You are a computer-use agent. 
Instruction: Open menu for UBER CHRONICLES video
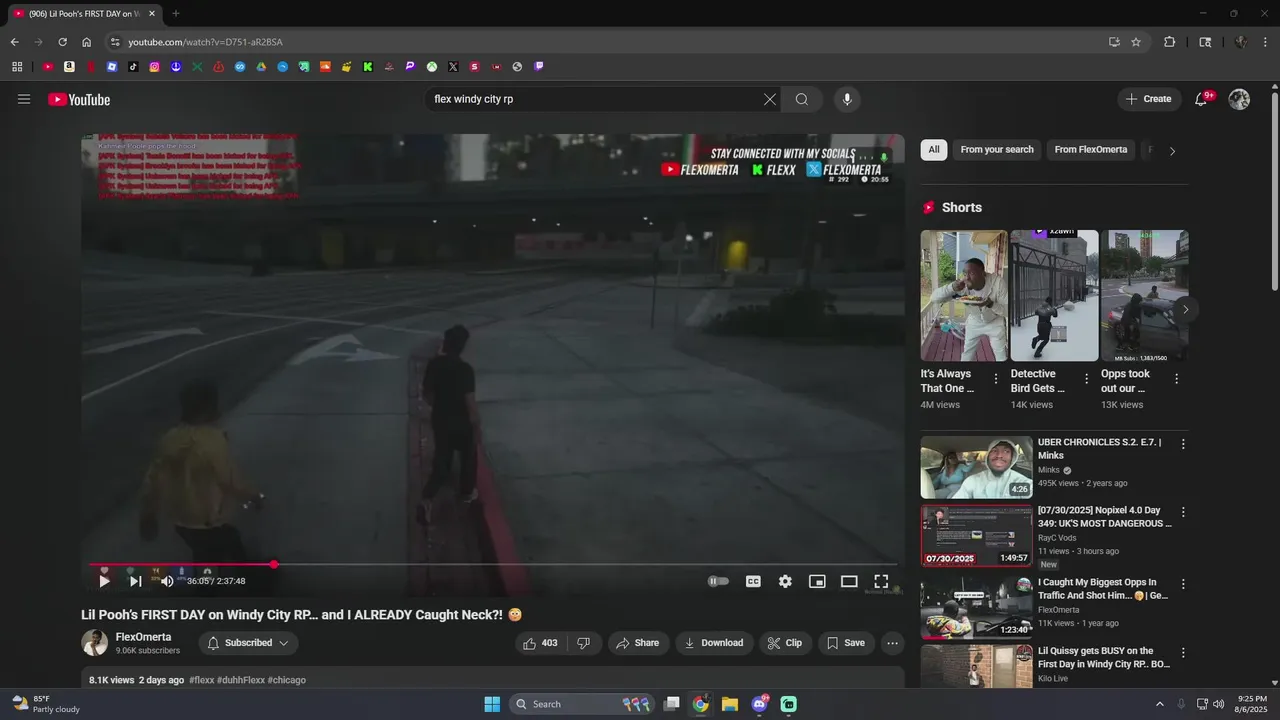(x=1183, y=444)
